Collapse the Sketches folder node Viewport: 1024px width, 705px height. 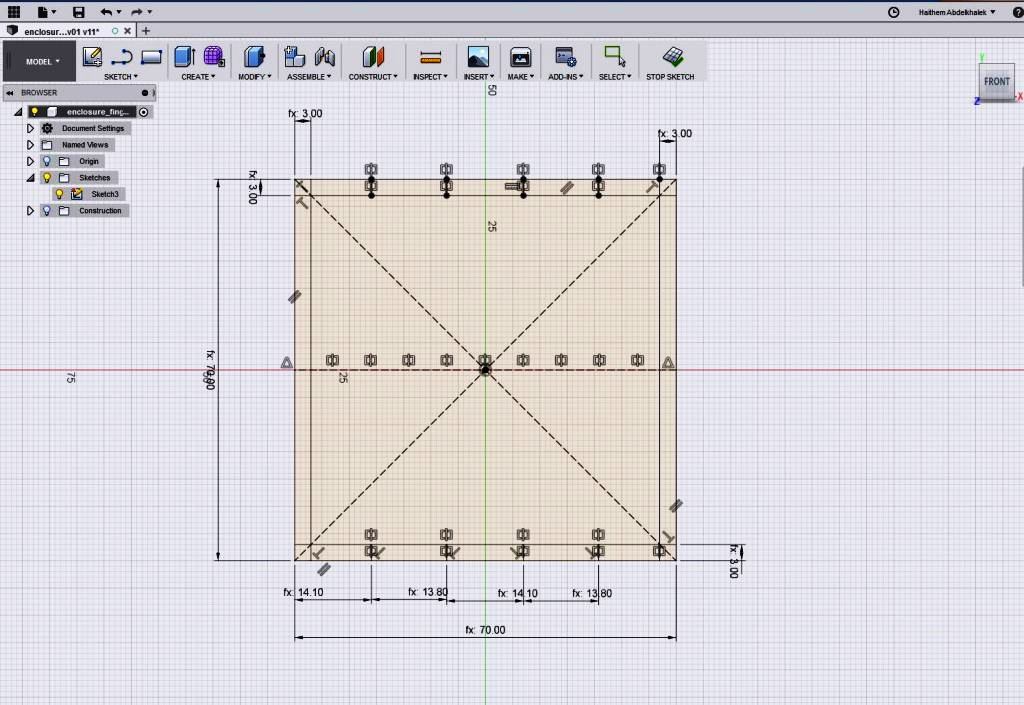coord(30,178)
